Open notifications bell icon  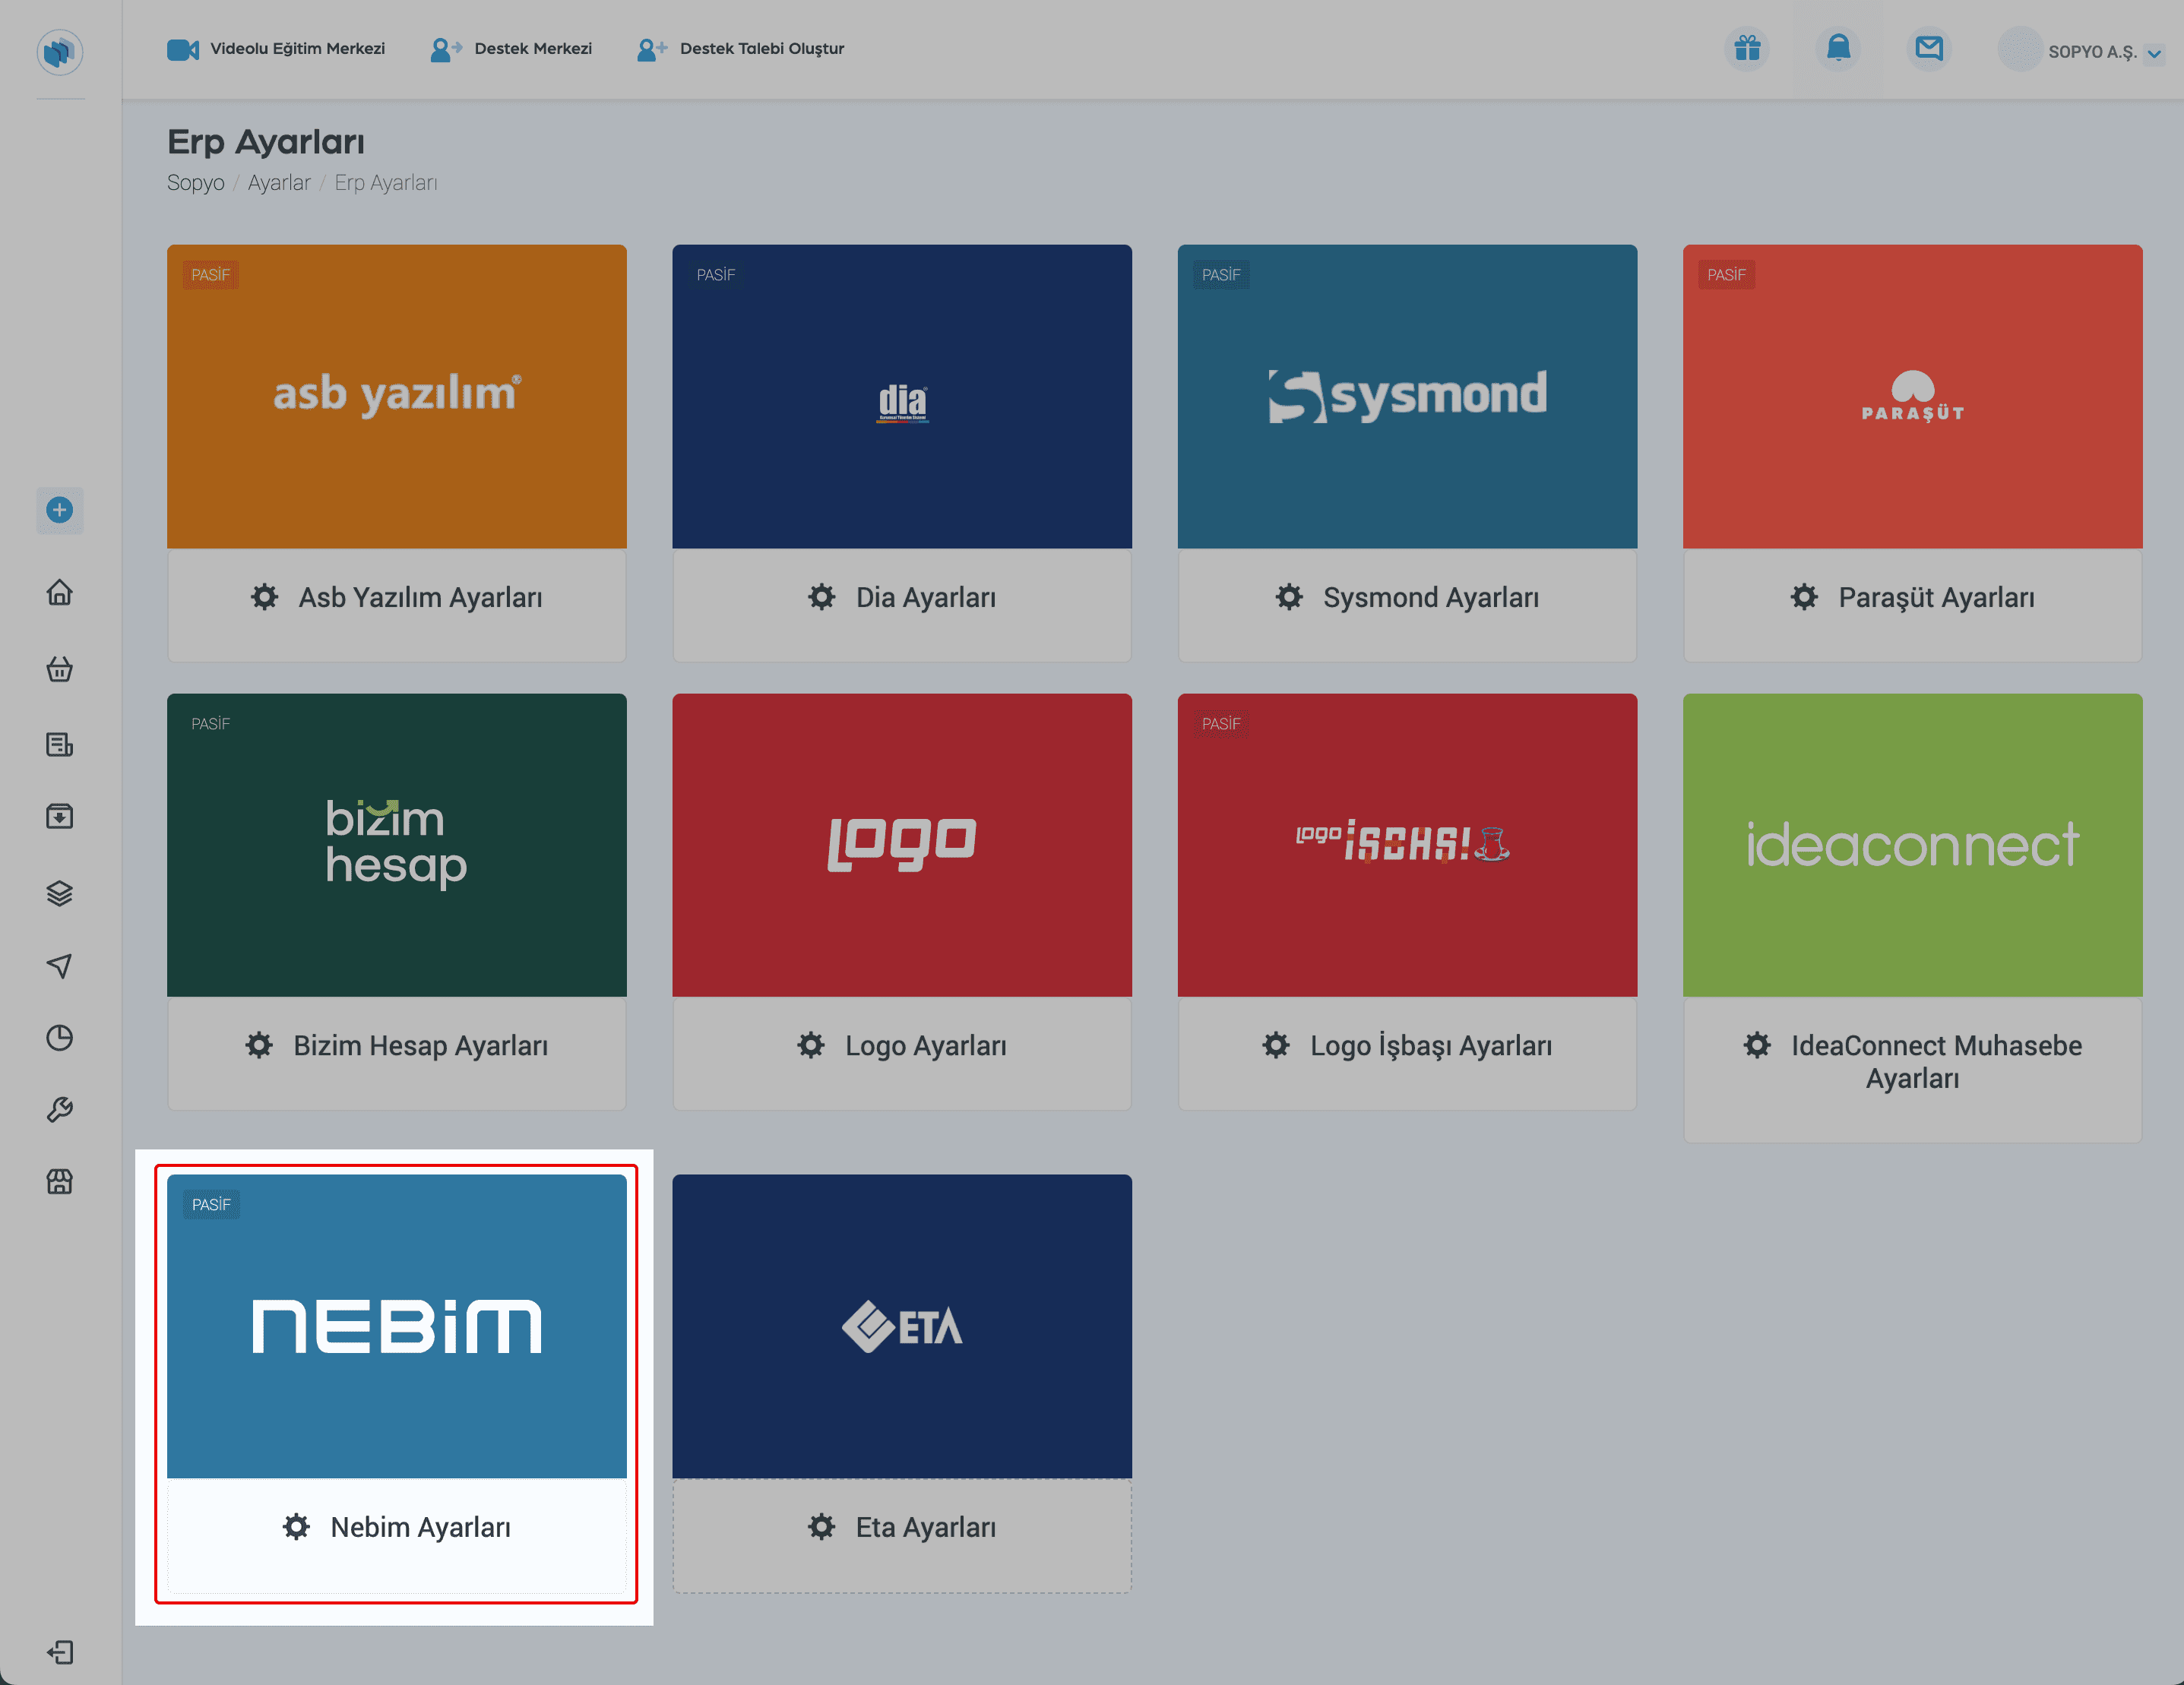[1838, 48]
